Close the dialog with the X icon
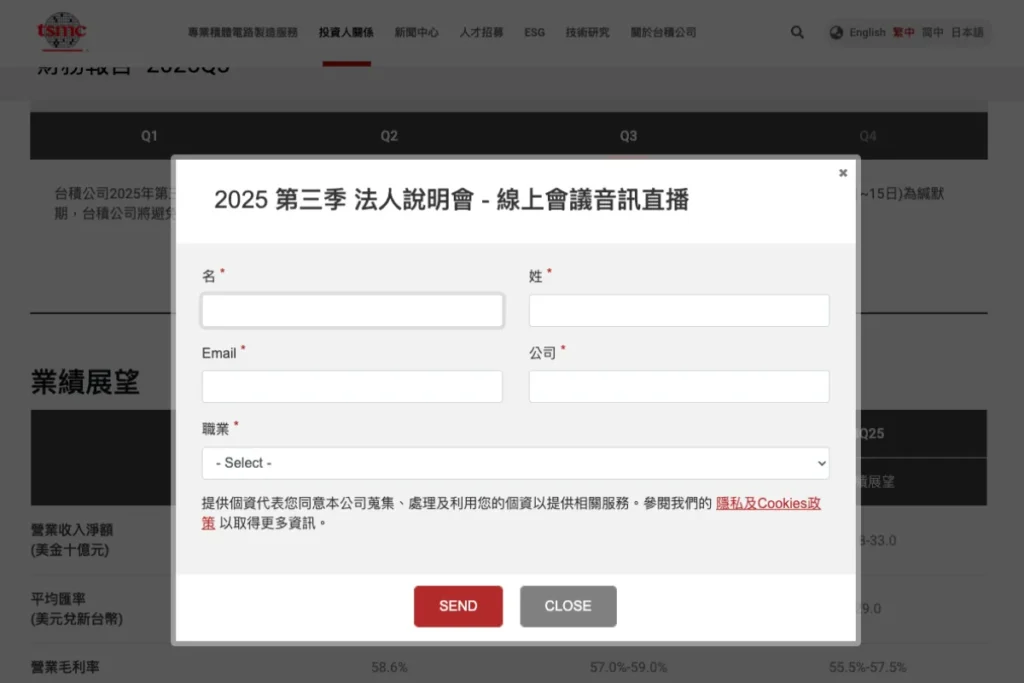The height and width of the screenshot is (683, 1024). pos(842,173)
